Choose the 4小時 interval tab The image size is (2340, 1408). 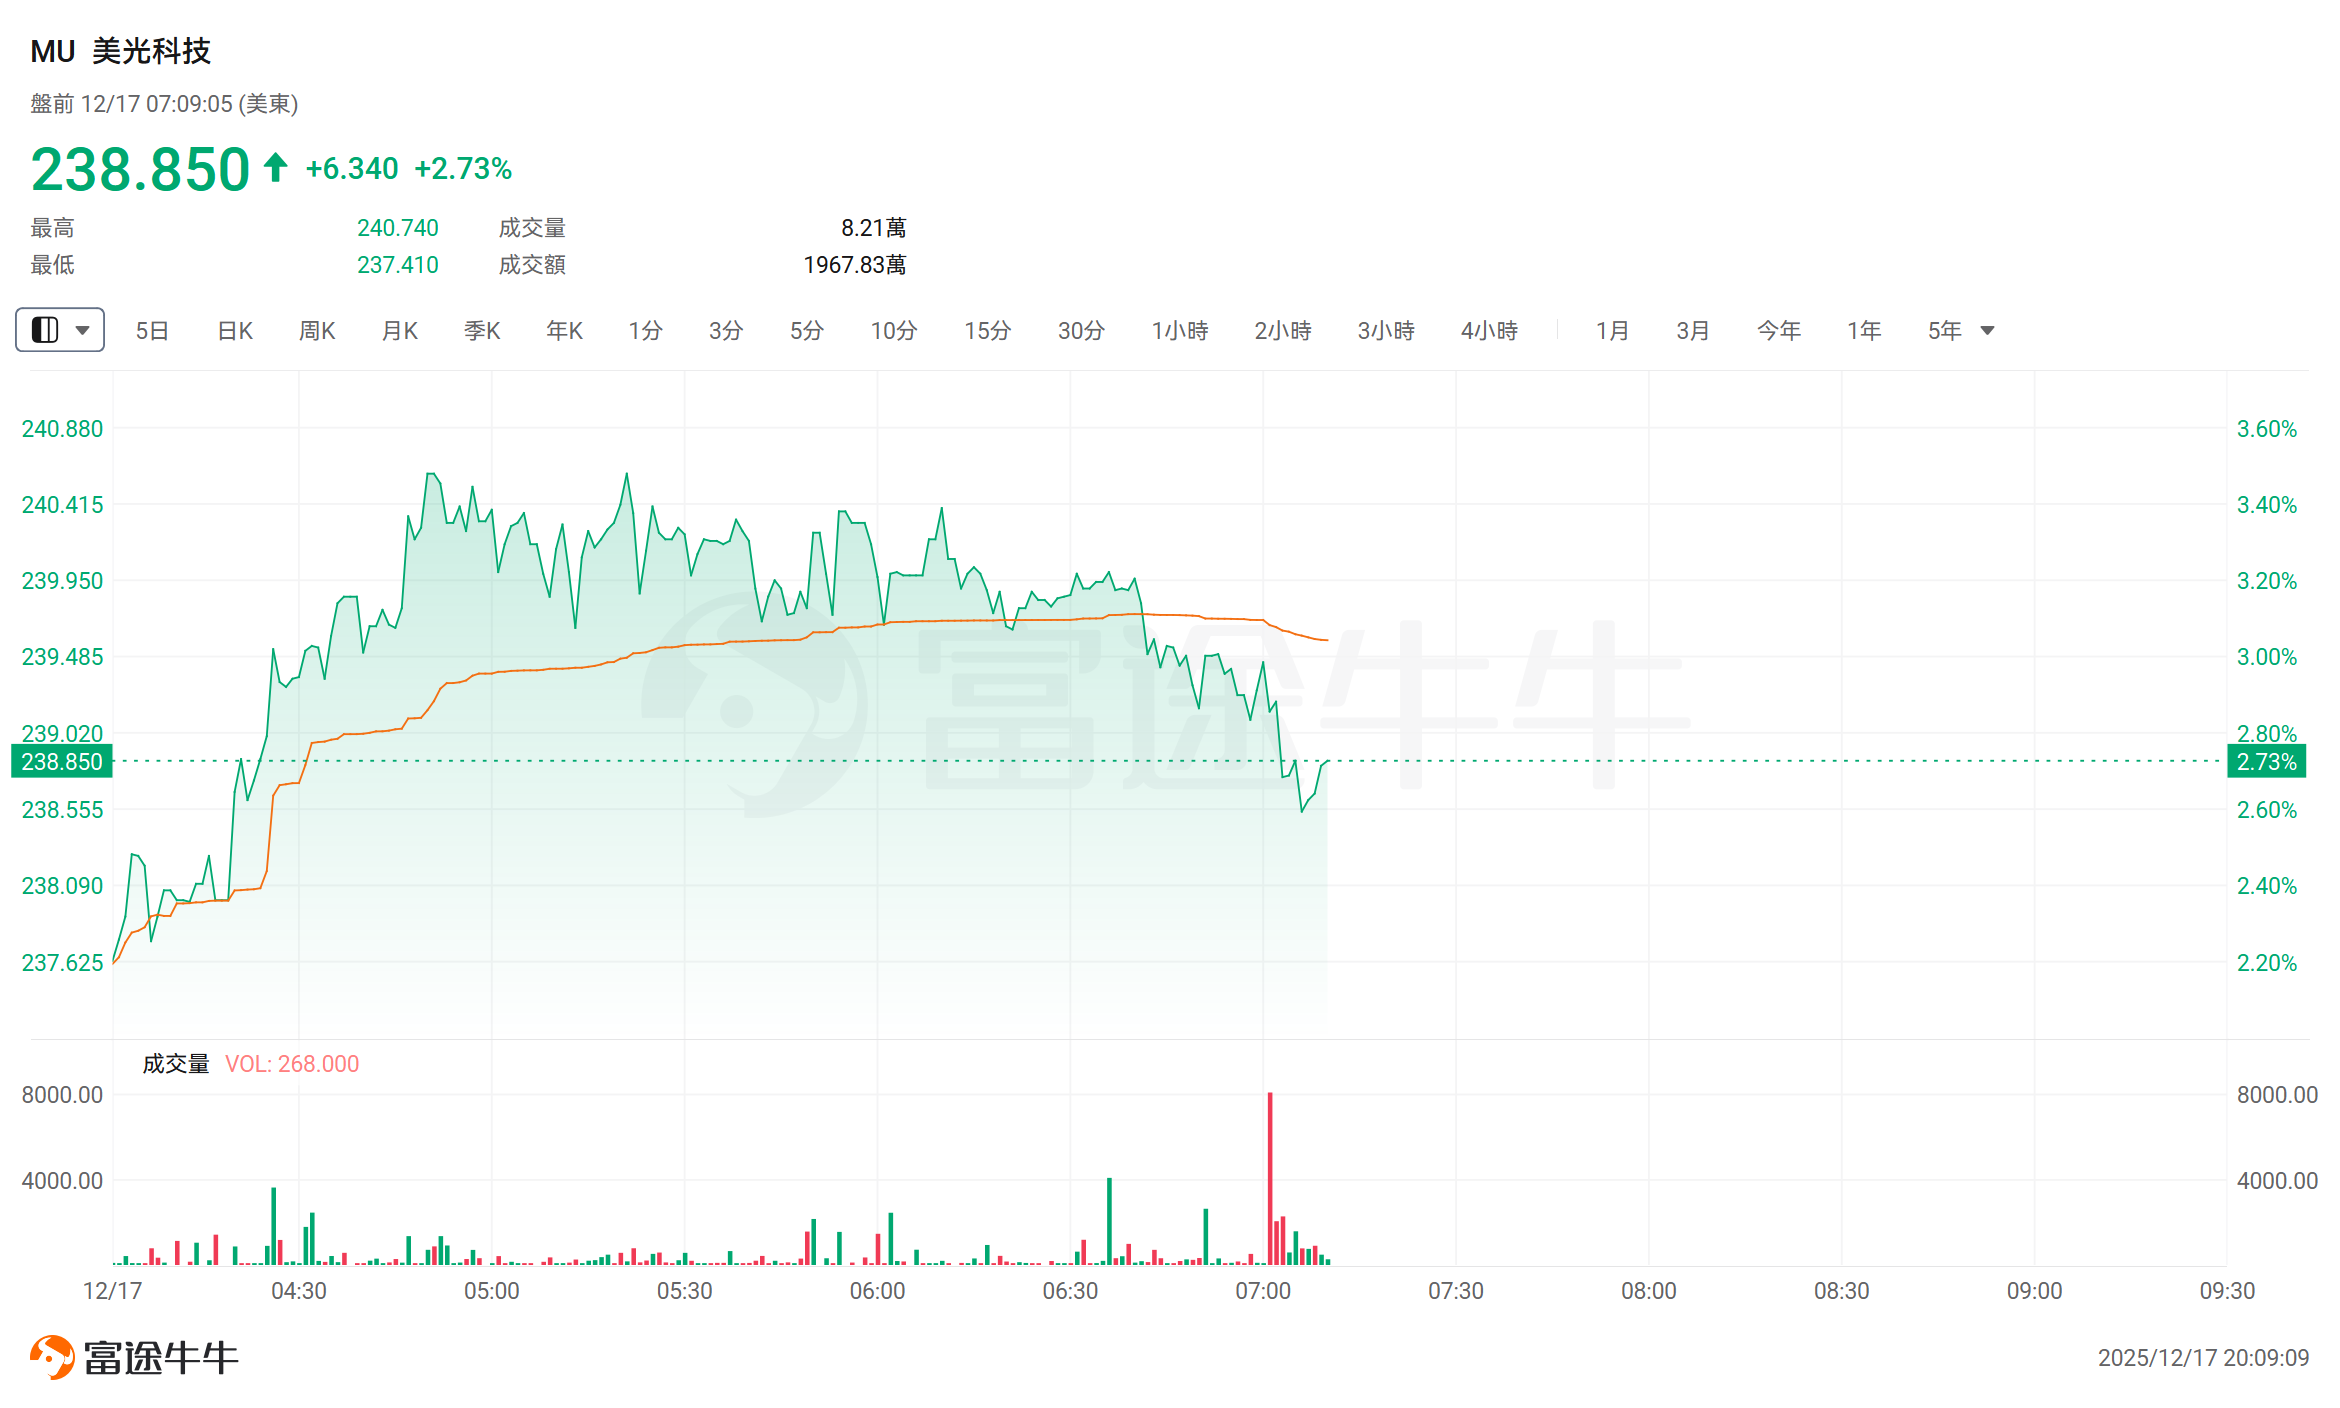pyautogui.click(x=1489, y=330)
